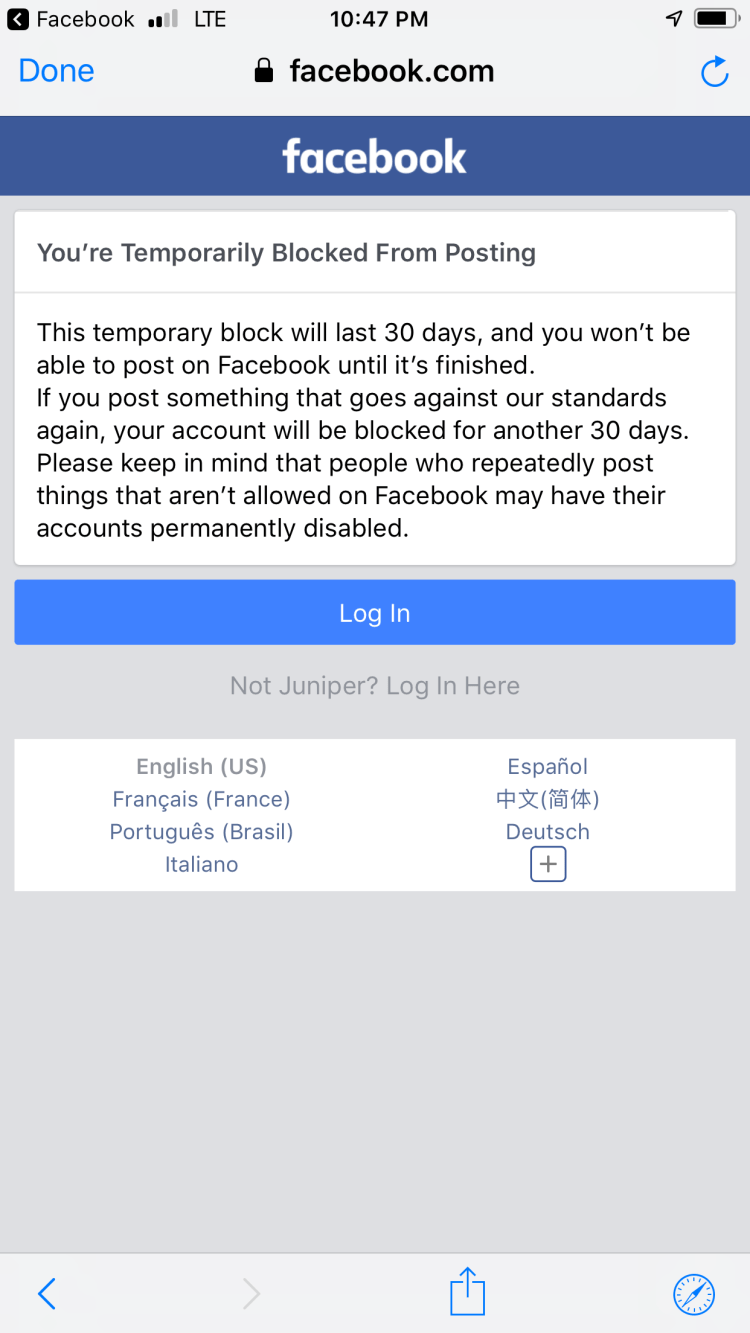Image resolution: width=750 pixels, height=1333 pixels.
Task: Expand more languages with the plus icon
Action: 548,864
